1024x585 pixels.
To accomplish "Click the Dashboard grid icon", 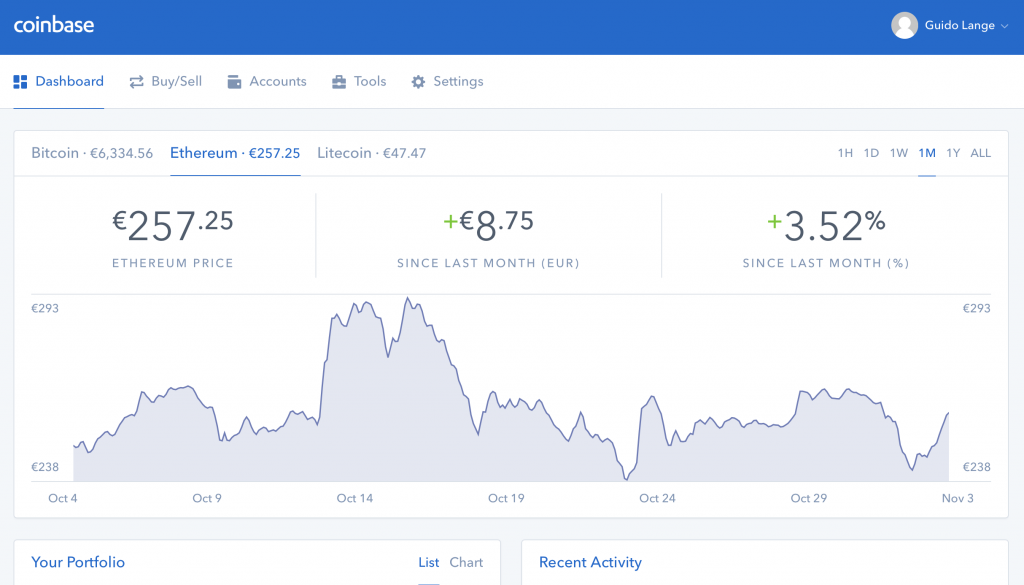I will coord(20,82).
